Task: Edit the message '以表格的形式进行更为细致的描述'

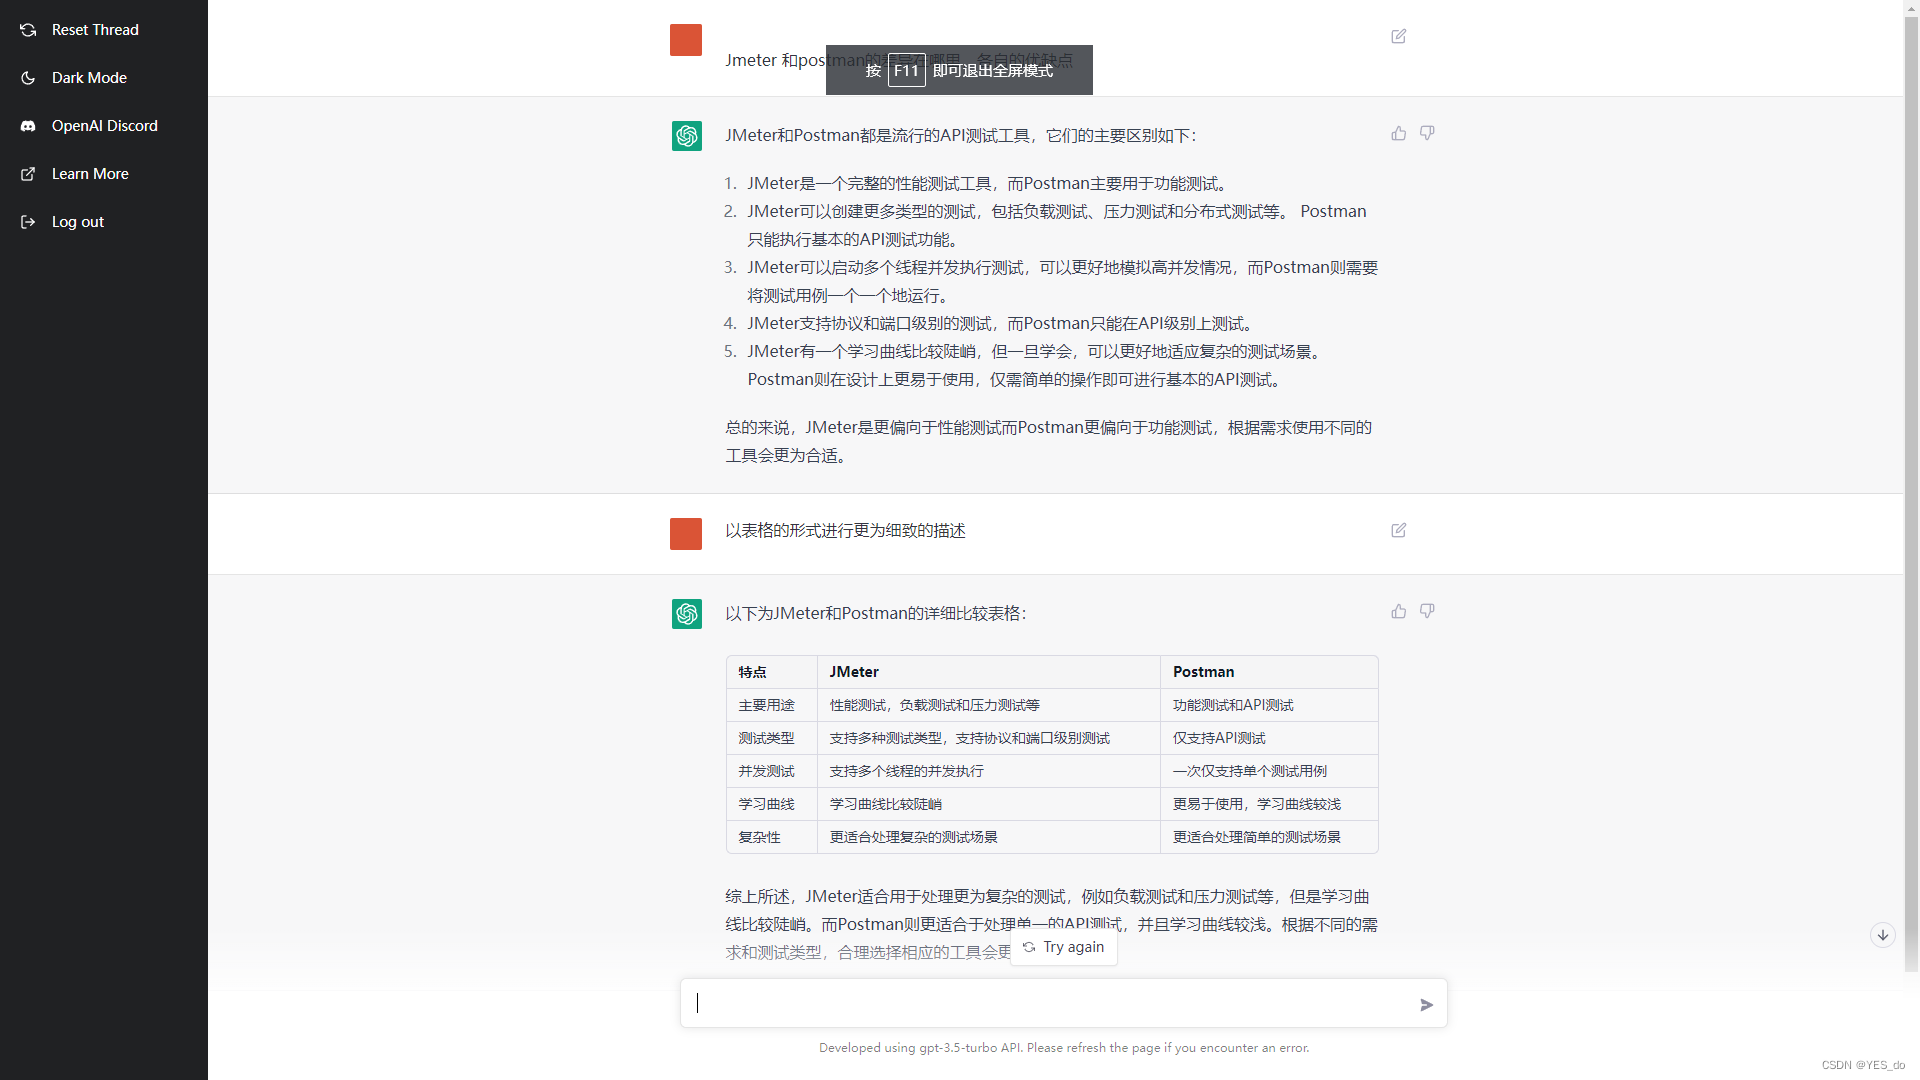Action: point(1398,530)
